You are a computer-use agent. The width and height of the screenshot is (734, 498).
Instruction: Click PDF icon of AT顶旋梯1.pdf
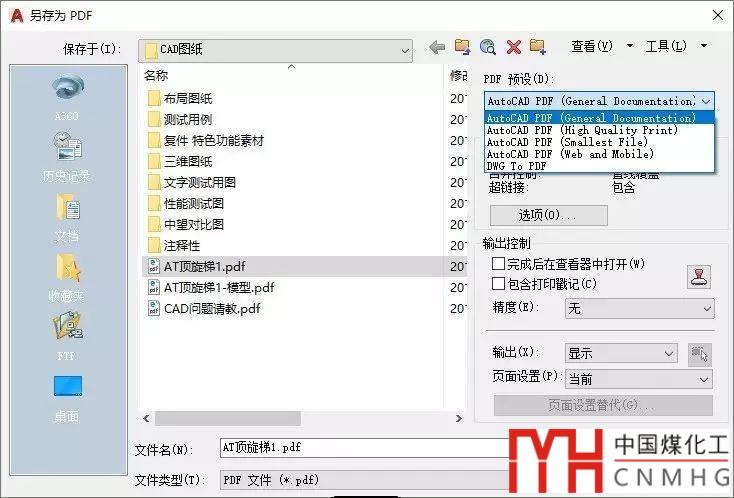pyautogui.click(x=154, y=266)
